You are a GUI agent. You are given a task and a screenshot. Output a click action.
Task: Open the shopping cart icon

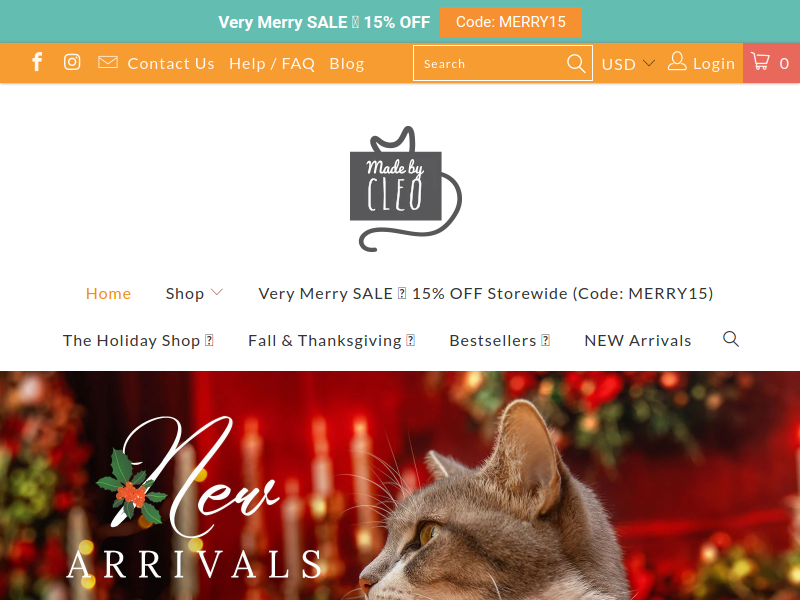click(760, 62)
